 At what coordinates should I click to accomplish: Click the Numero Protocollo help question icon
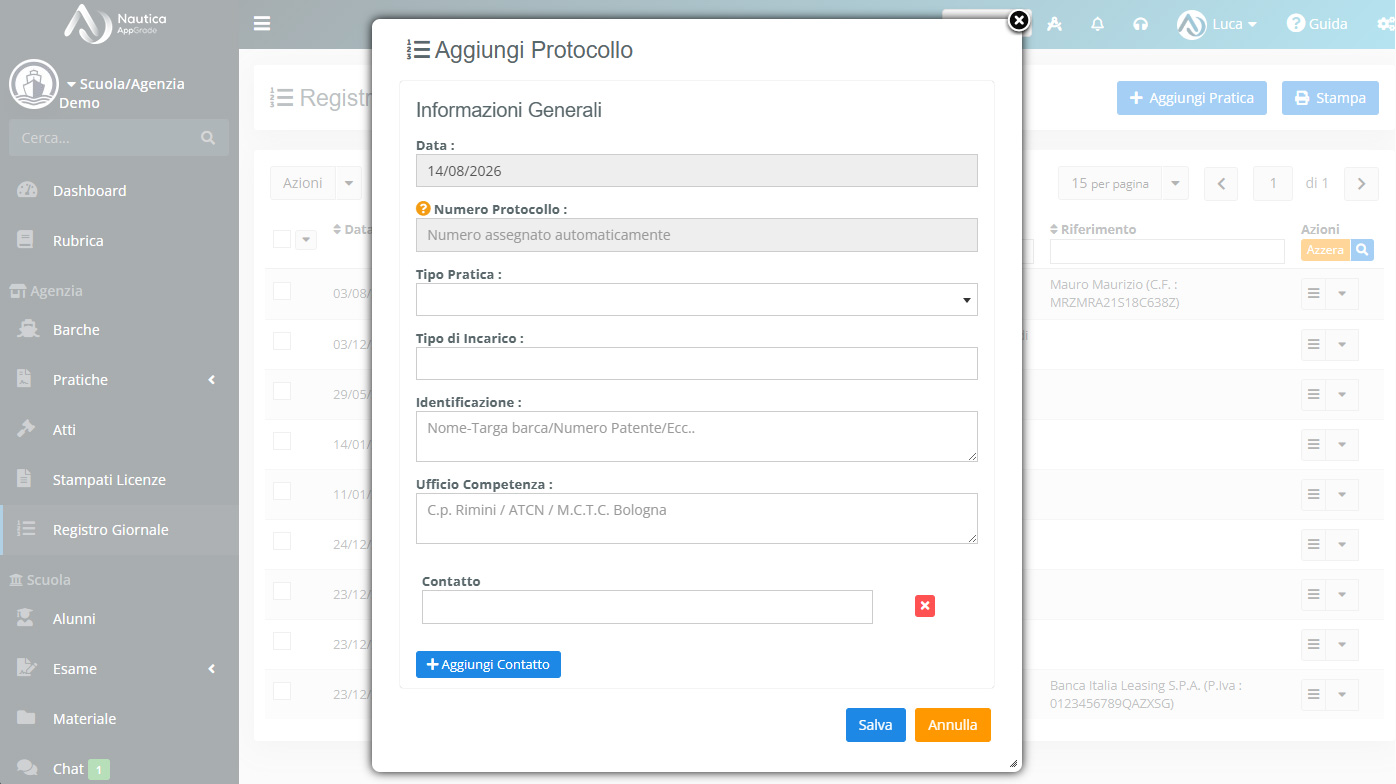(423, 209)
